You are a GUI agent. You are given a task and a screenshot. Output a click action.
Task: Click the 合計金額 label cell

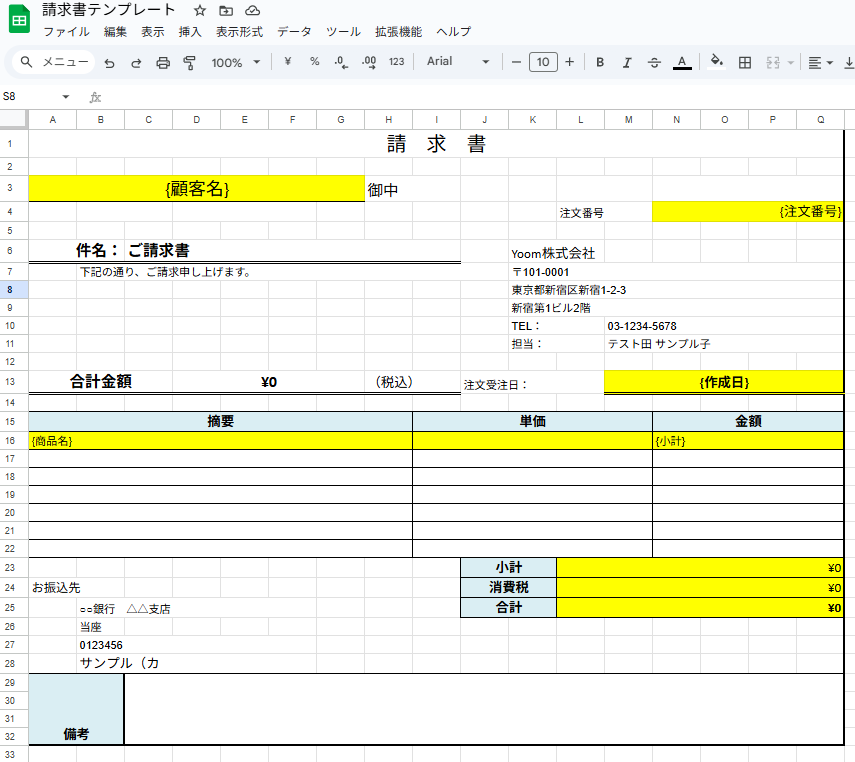pyautogui.click(x=101, y=381)
